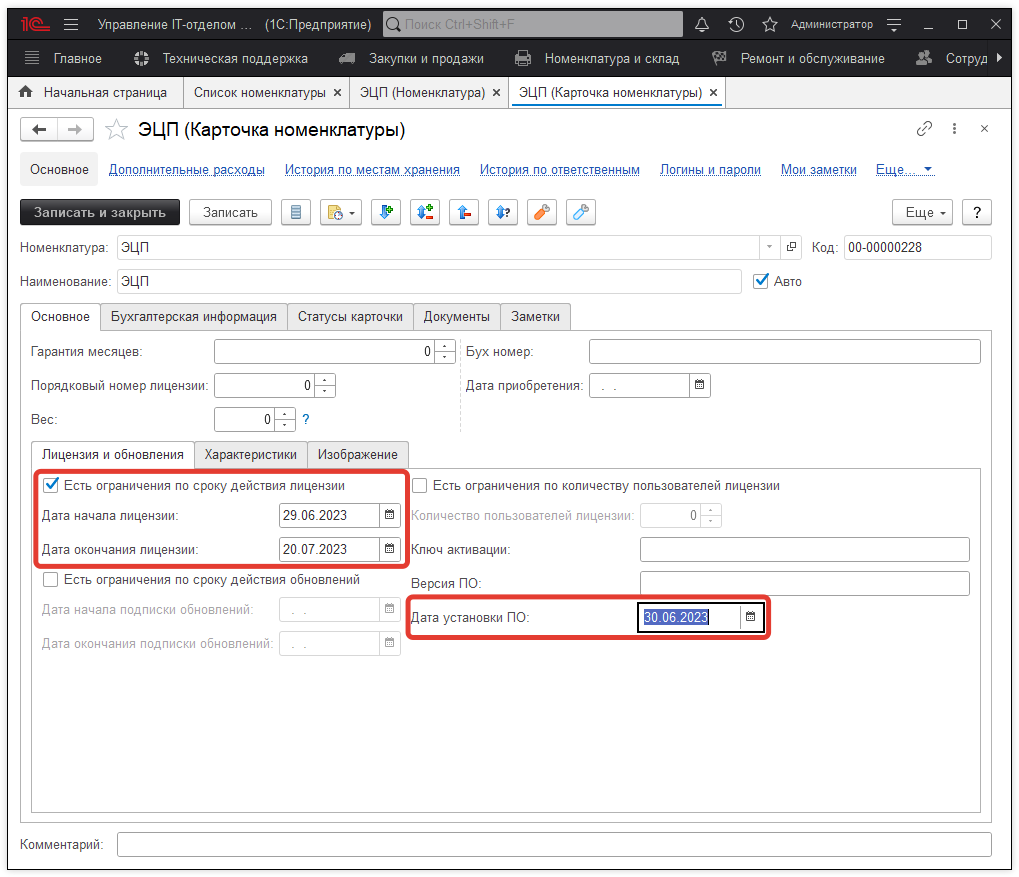The height and width of the screenshot is (877, 1019).
Task: Click the blue wrench toolbar icon
Action: (x=580, y=212)
